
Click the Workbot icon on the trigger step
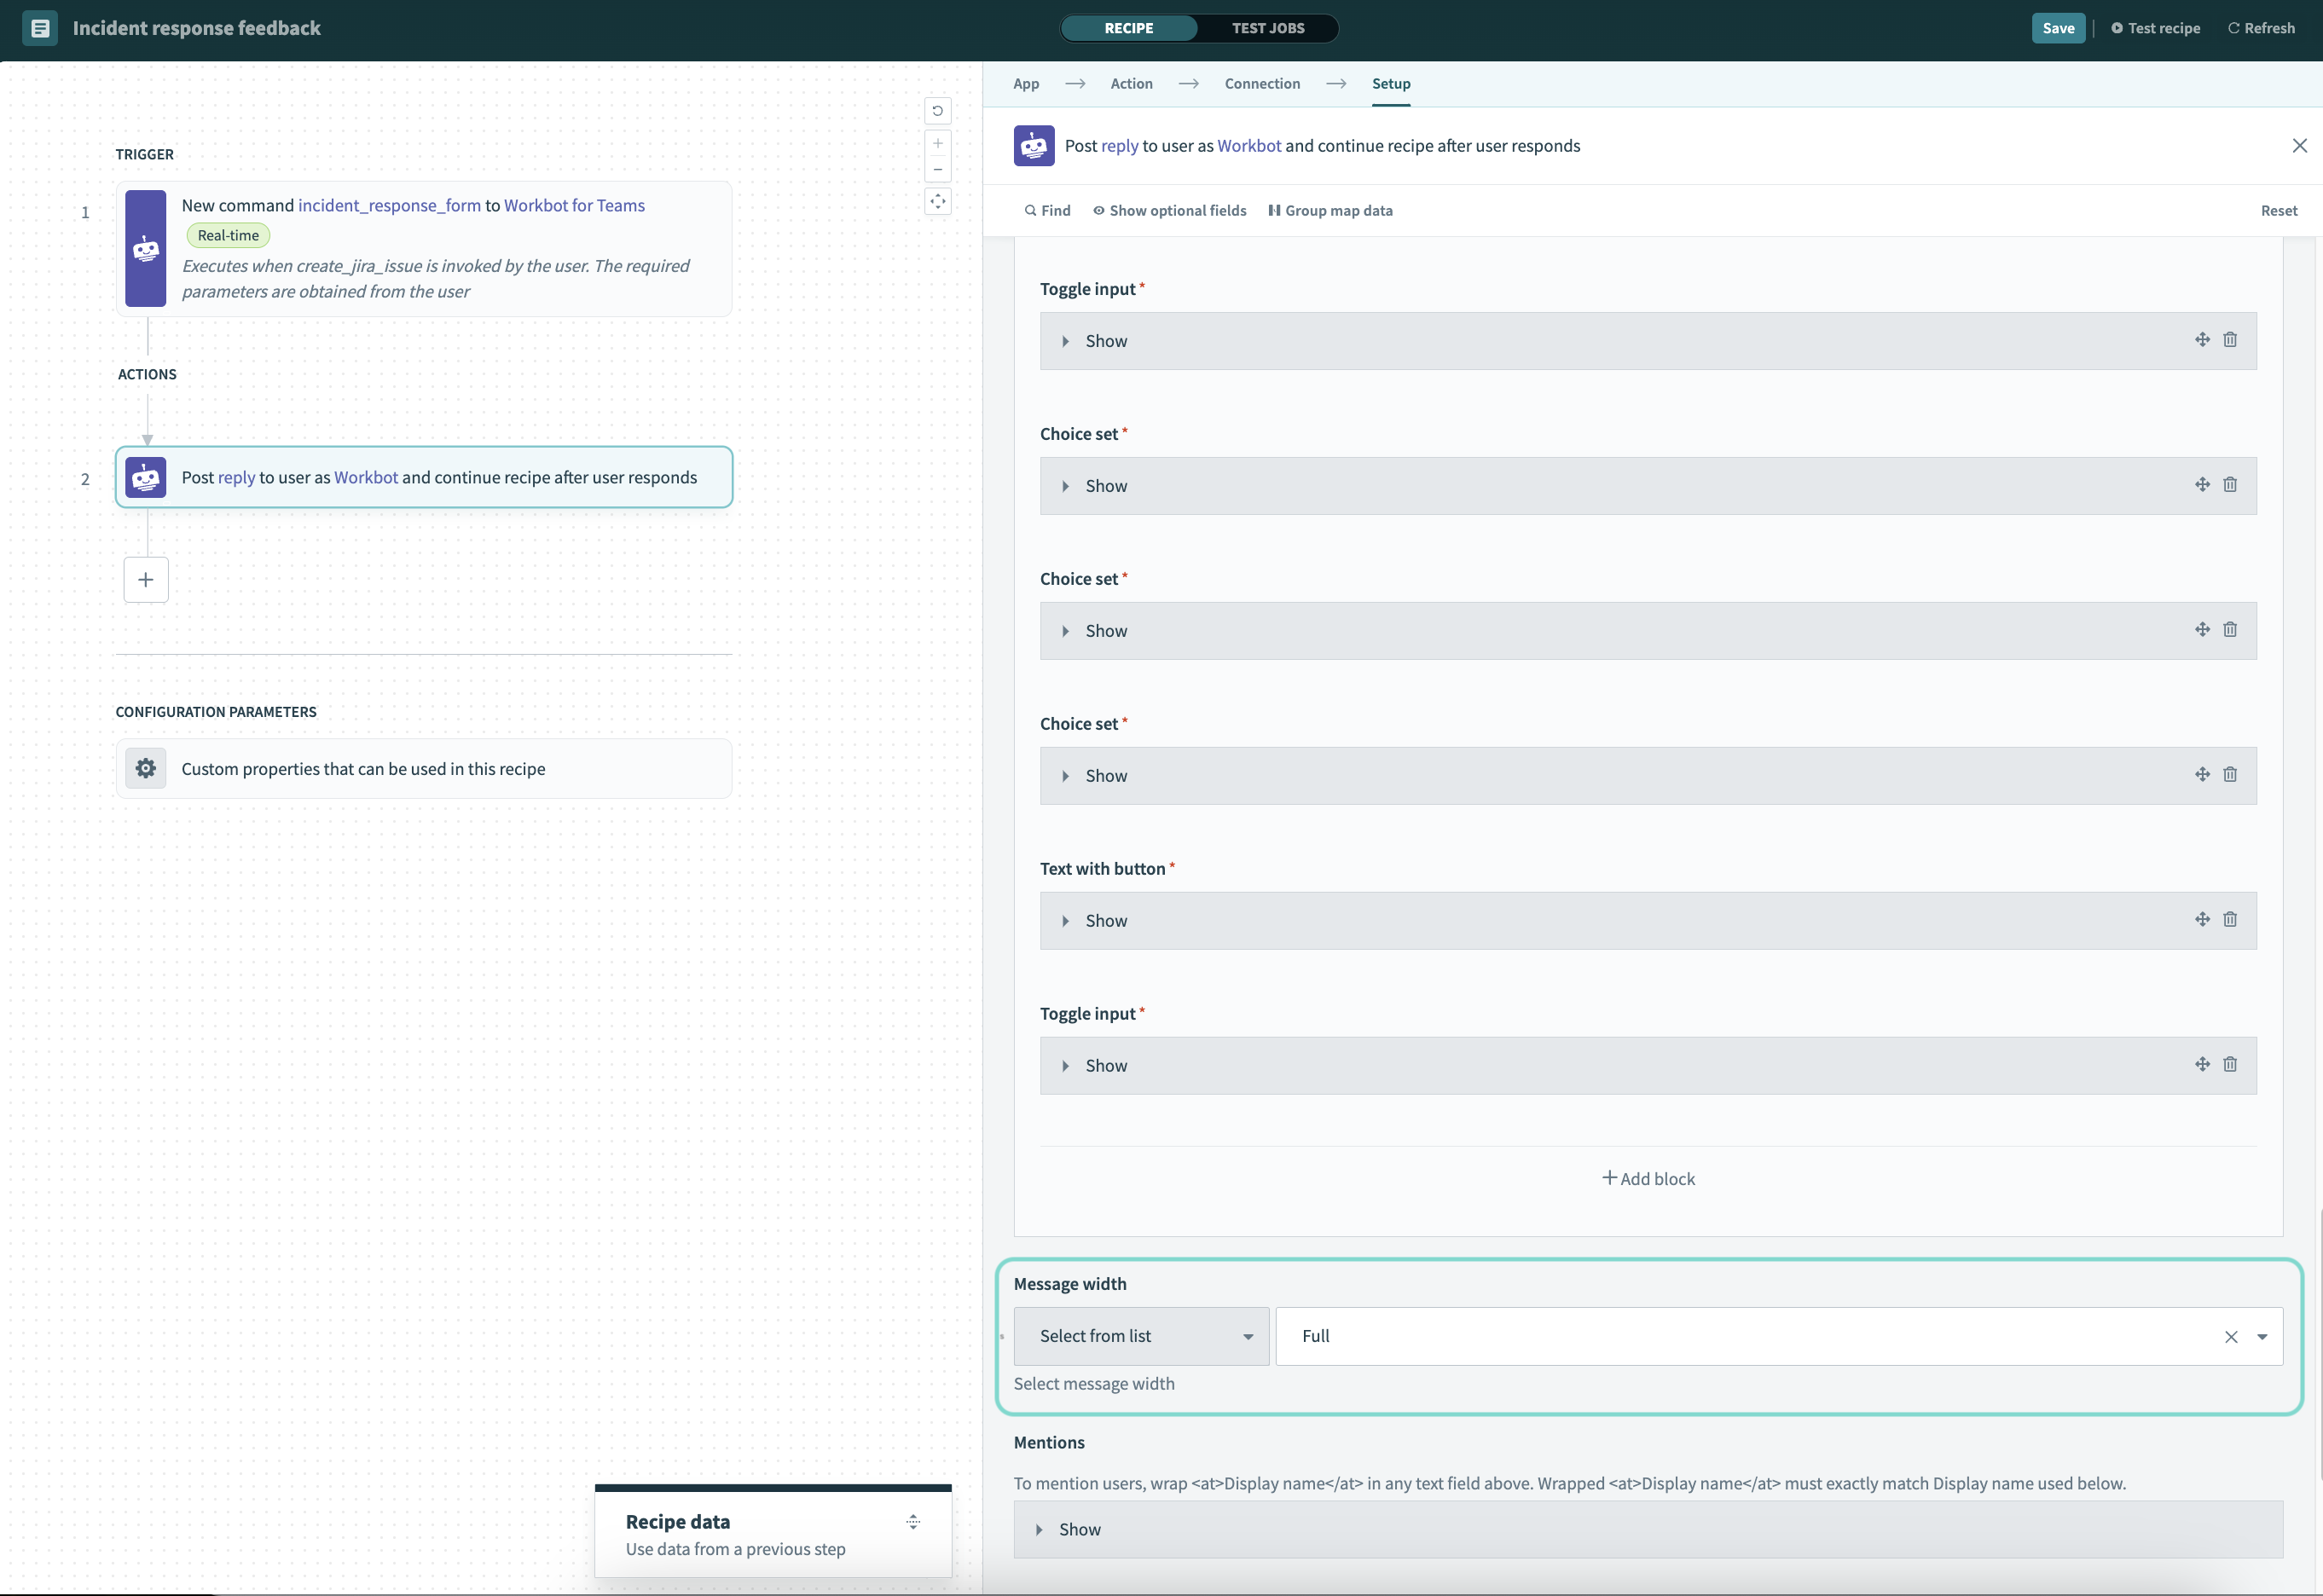[146, 249]
